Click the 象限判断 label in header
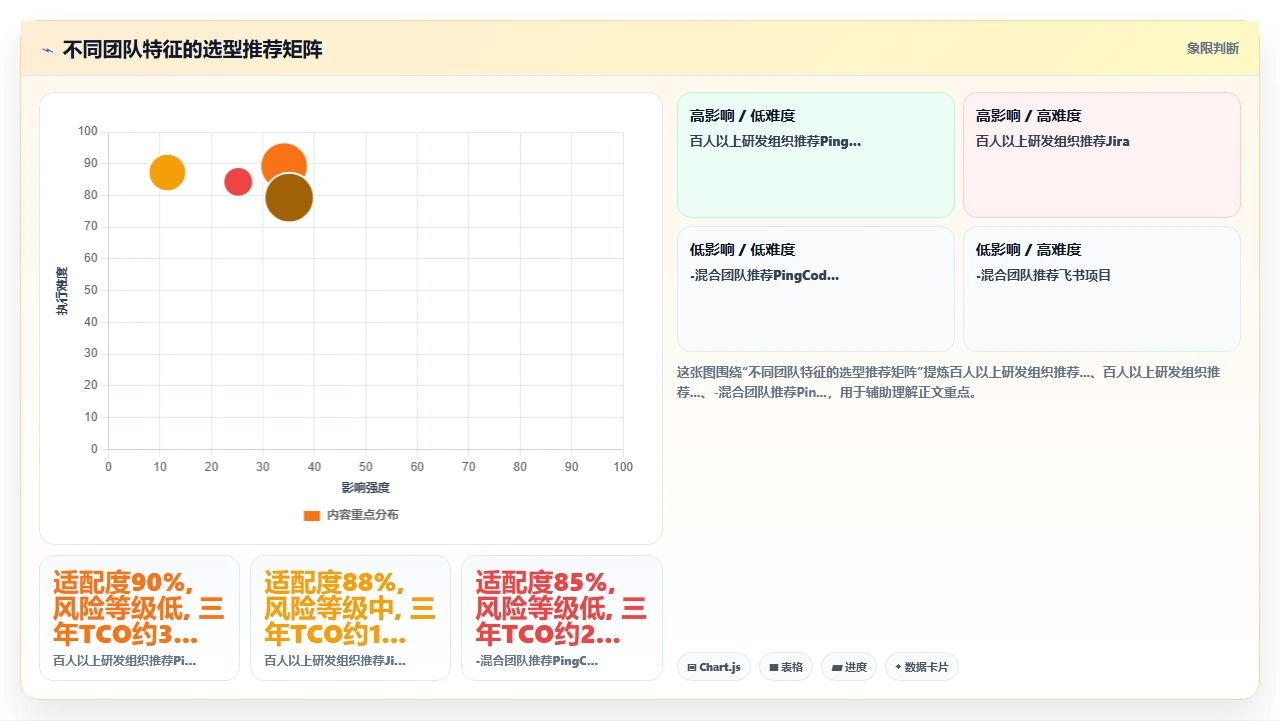1280x721 pixels. tap(1212, 48)
